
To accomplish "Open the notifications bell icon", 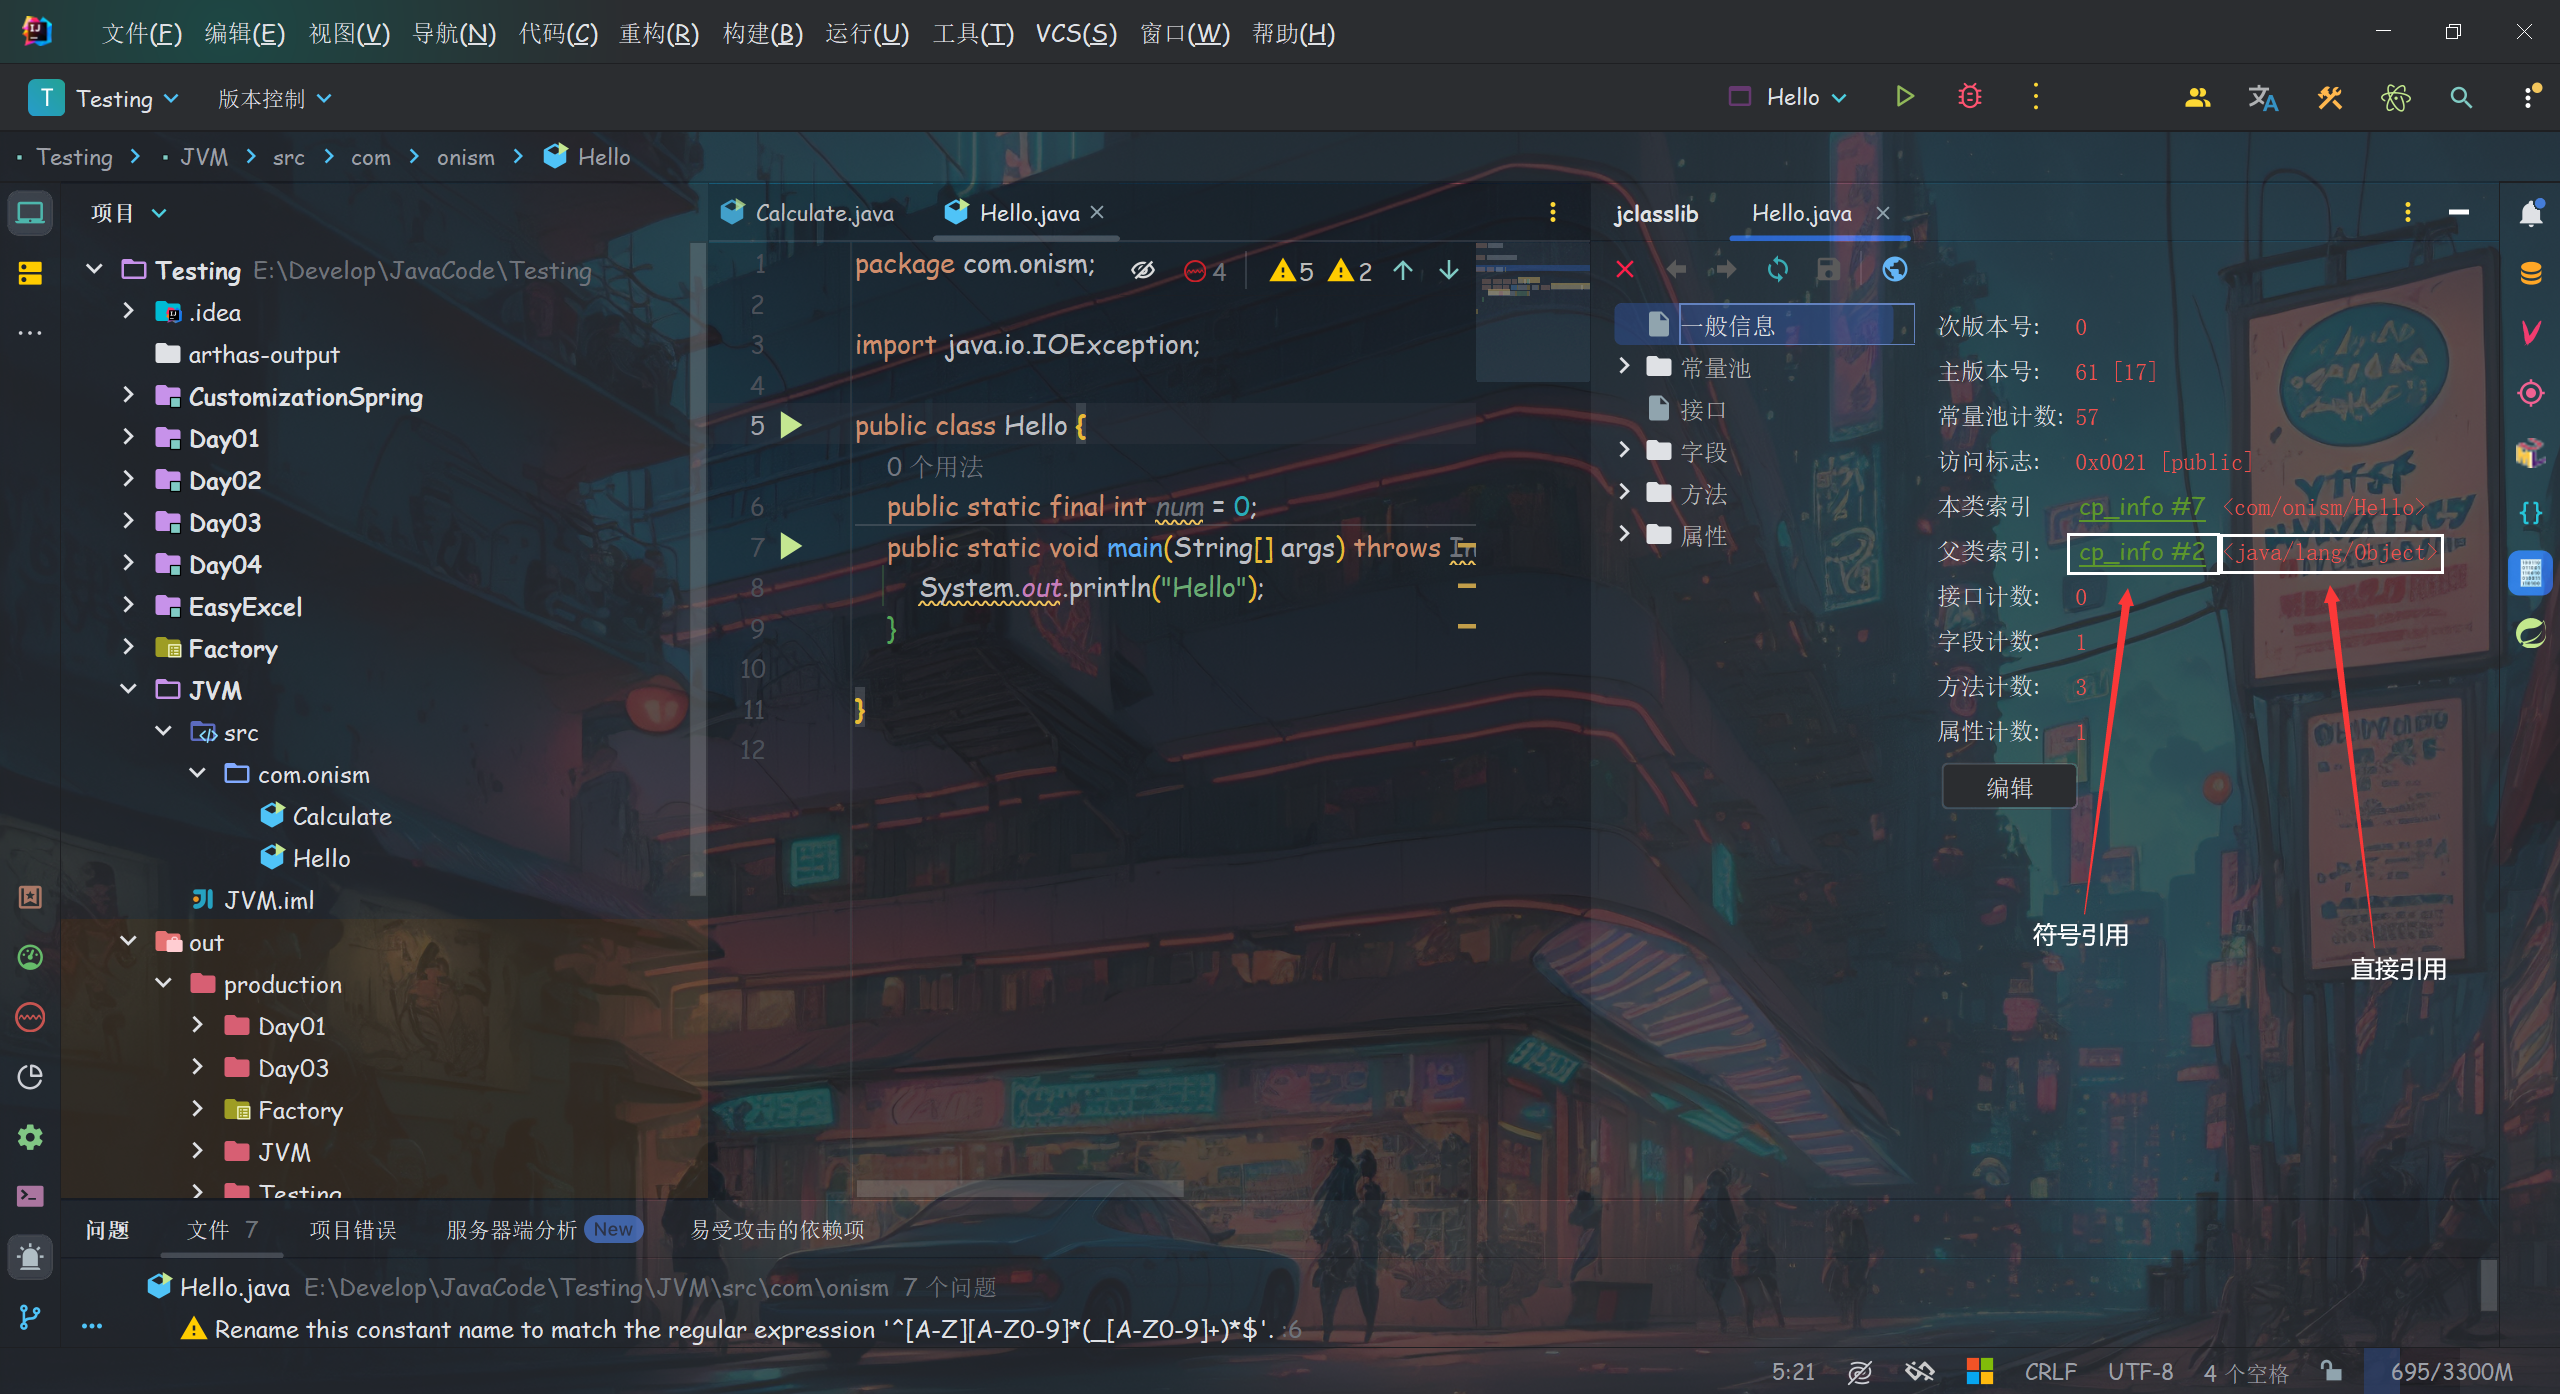I will click(2531, 213).
